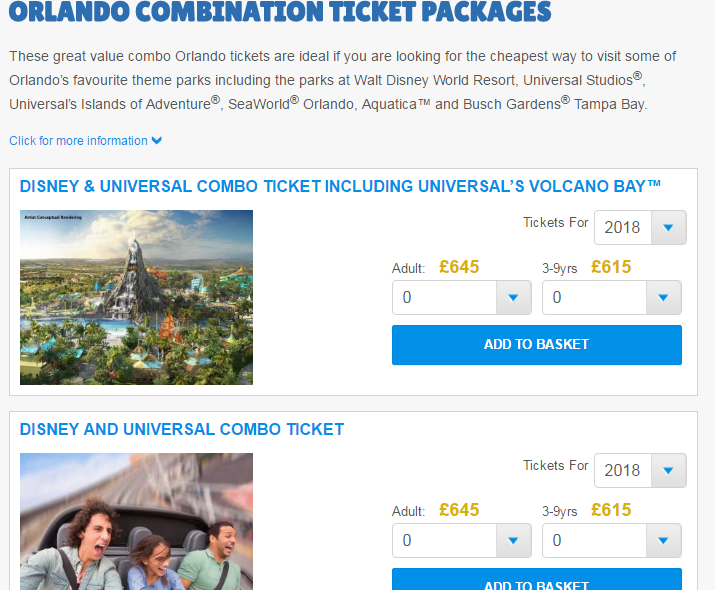The height and width of the screenshot is (599, 715).
Task: Open Adult quantity dropdown for Disney Universal Combo
Action: pos(461,540)
